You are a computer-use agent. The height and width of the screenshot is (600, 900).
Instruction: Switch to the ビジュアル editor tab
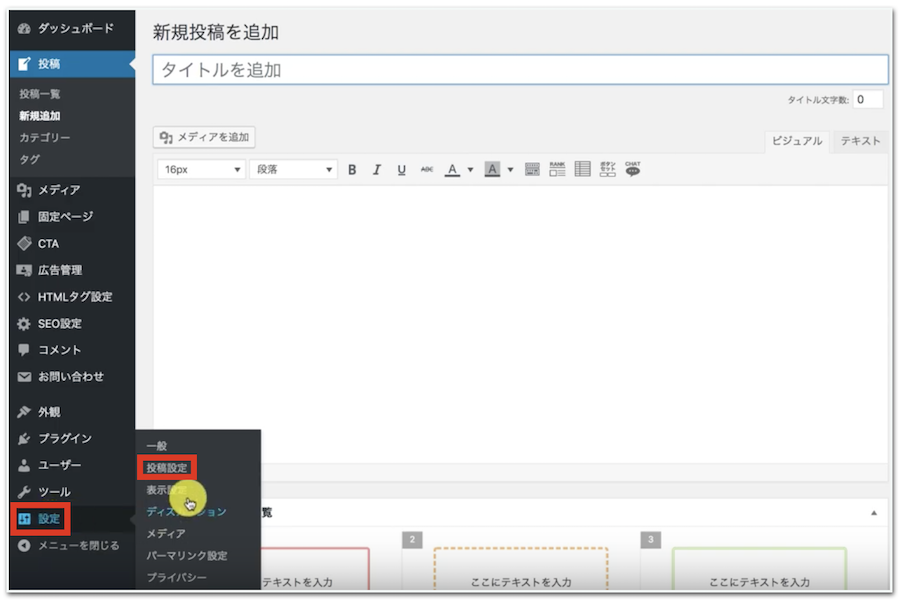pos(797,141)
